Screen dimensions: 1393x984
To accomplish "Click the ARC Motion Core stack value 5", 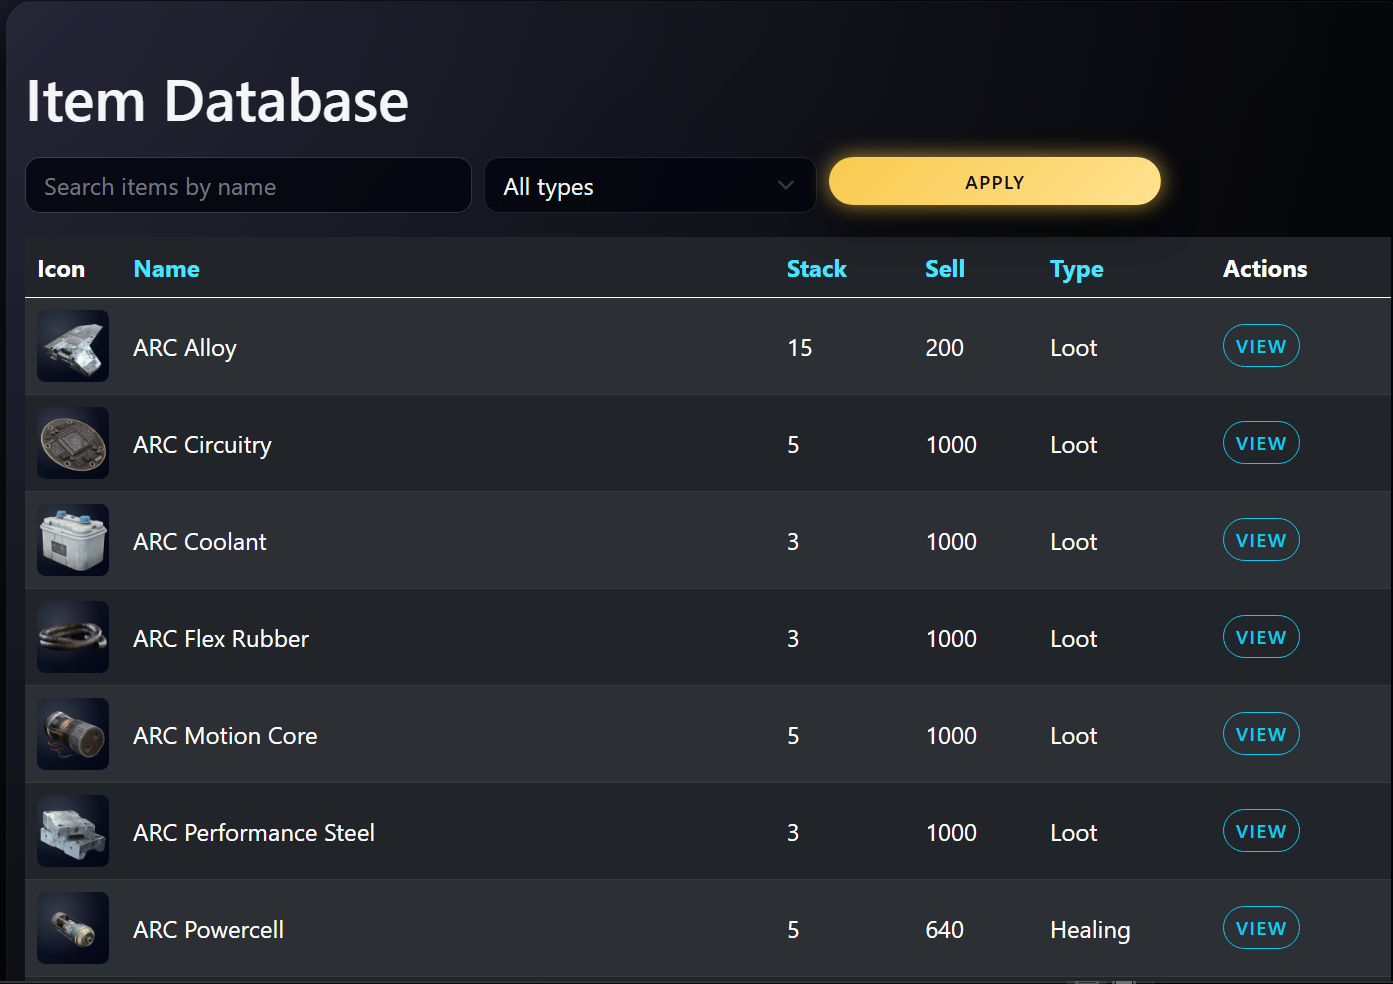I will pyautogui.click(x=793, y=736).
